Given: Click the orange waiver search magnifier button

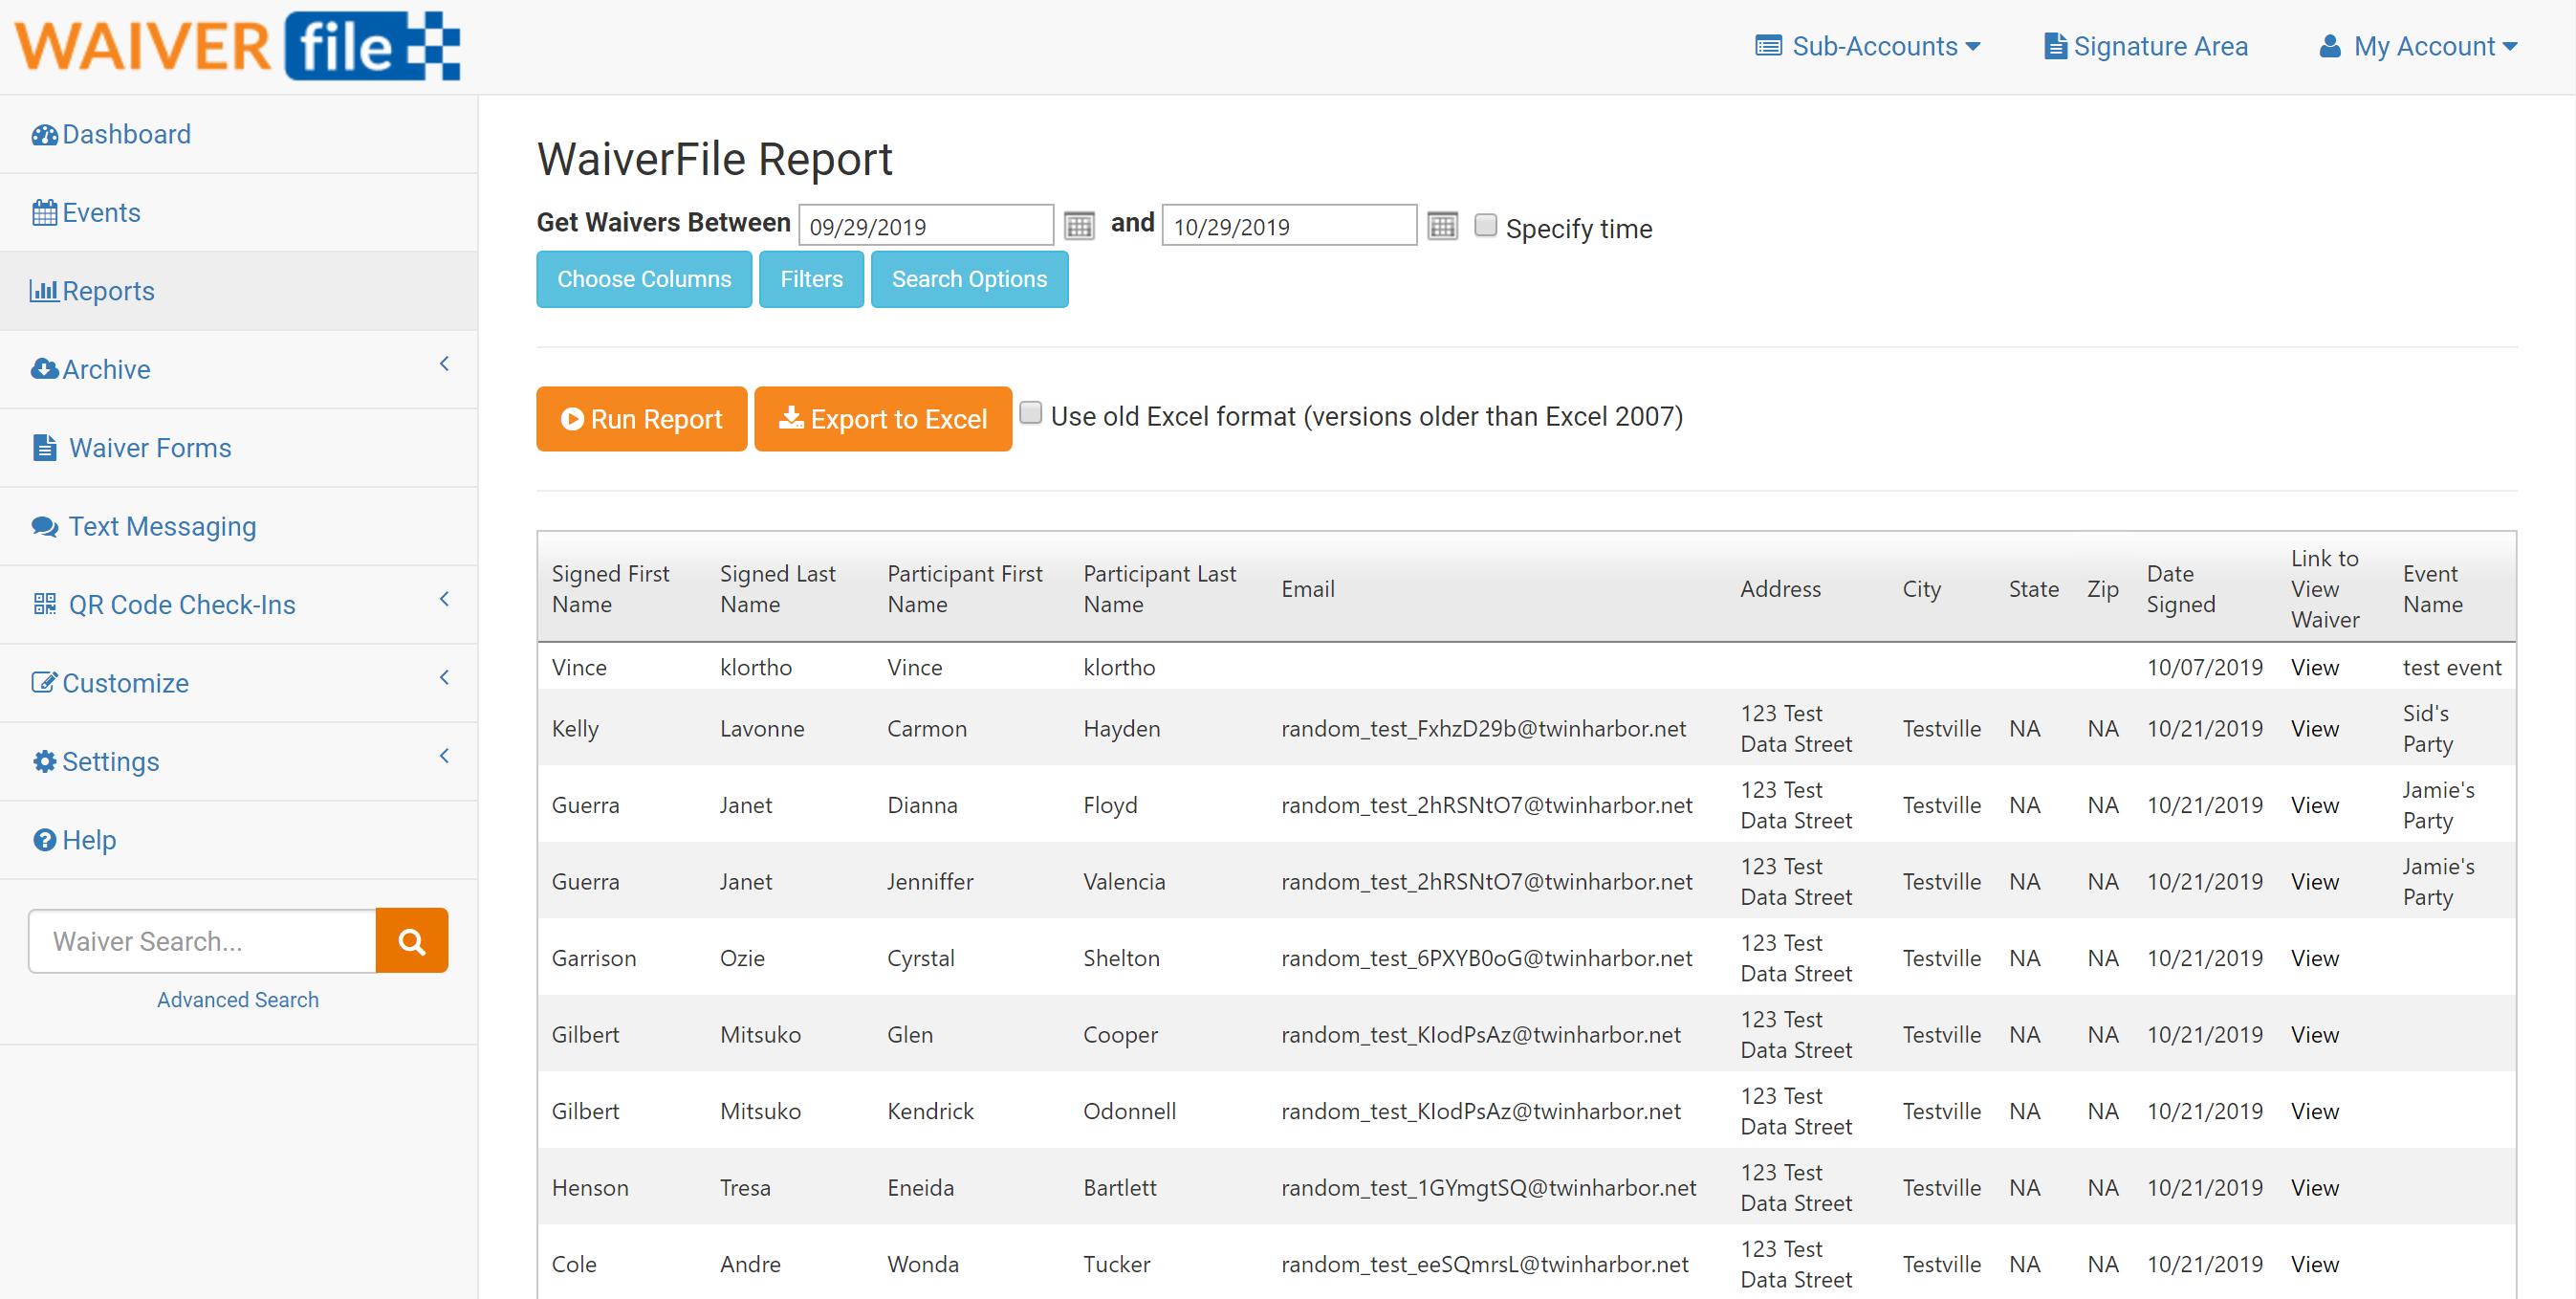Looking at the screenshot, I should pyautogui.click(x=411, y=940).
